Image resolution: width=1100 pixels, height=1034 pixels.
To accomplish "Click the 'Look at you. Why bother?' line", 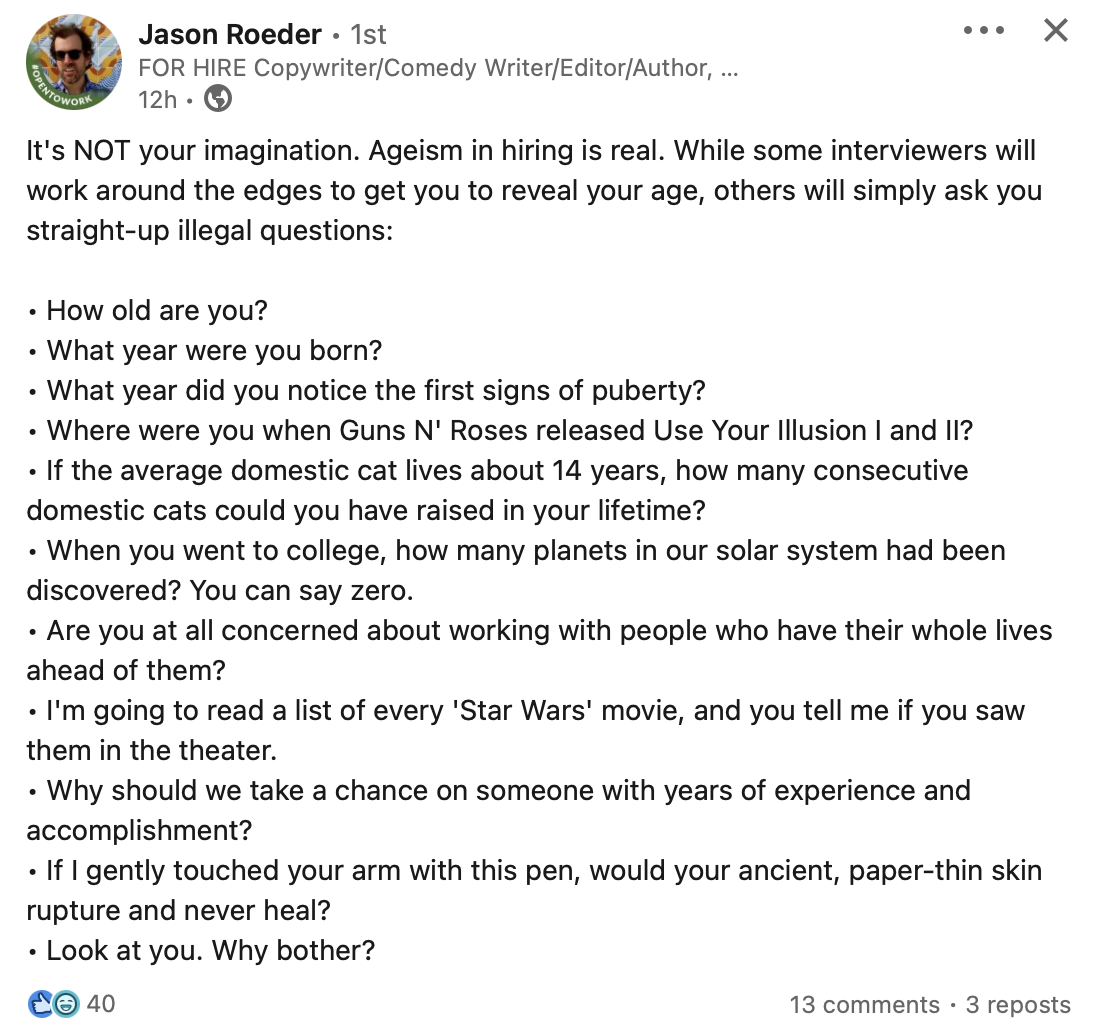I will 210,950.
